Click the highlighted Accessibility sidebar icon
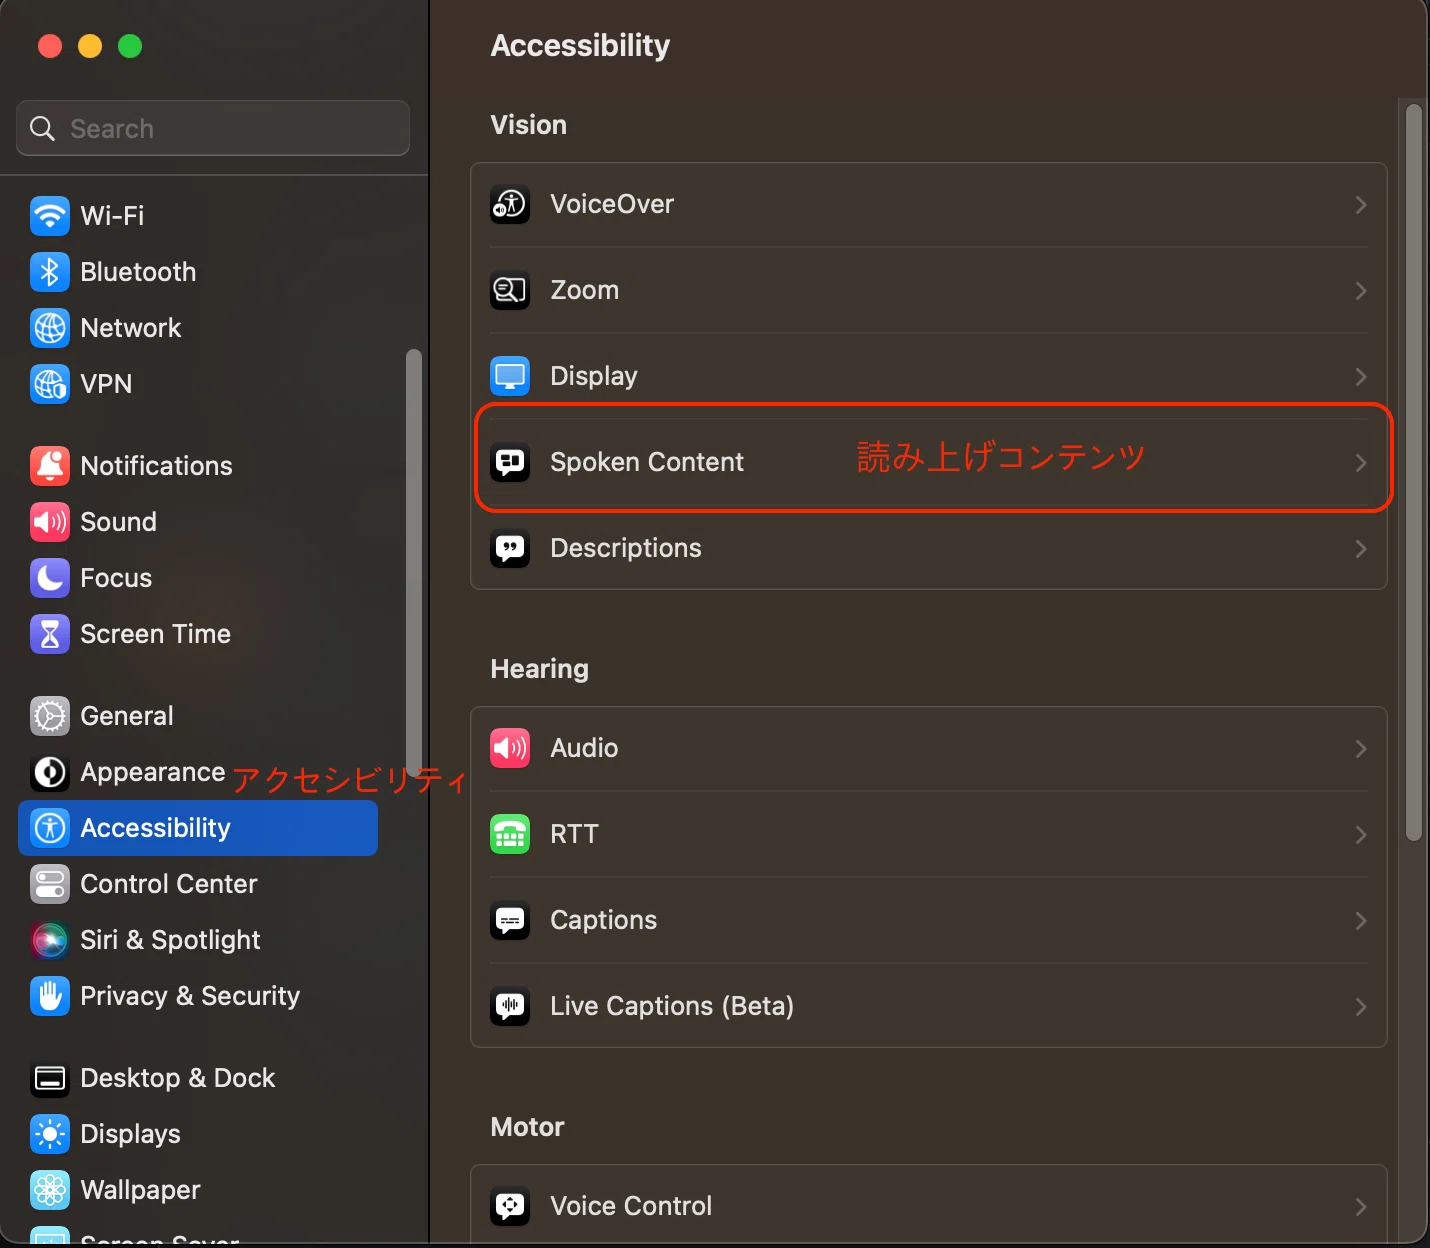This screenshot has width=1430, height=1248. (50, 828)
